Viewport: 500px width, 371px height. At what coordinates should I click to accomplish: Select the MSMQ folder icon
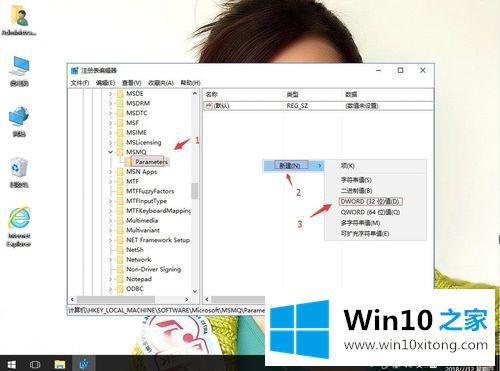point(120,152)
